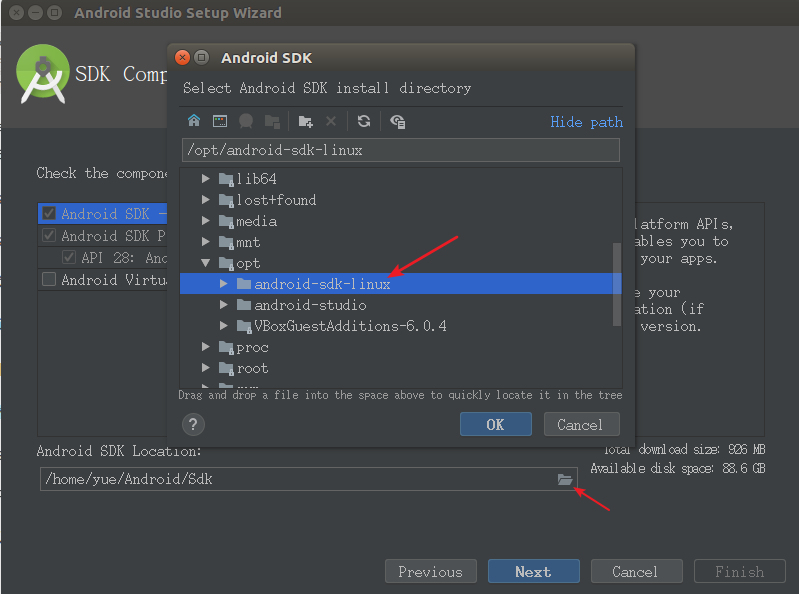This screenshot has width=799, height=594.
Task: Select the root directory row
Action: [401, 368]
